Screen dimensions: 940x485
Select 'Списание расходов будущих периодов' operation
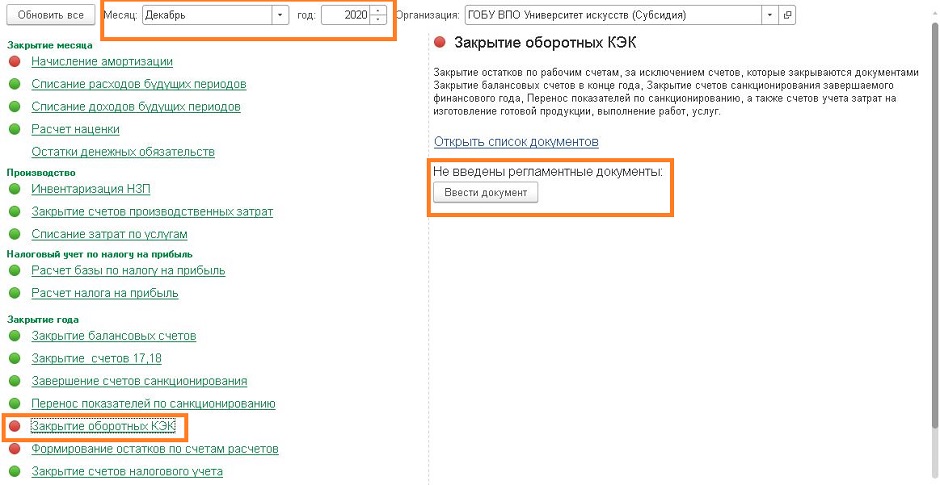pyautogui.click(x=136, y=84)
